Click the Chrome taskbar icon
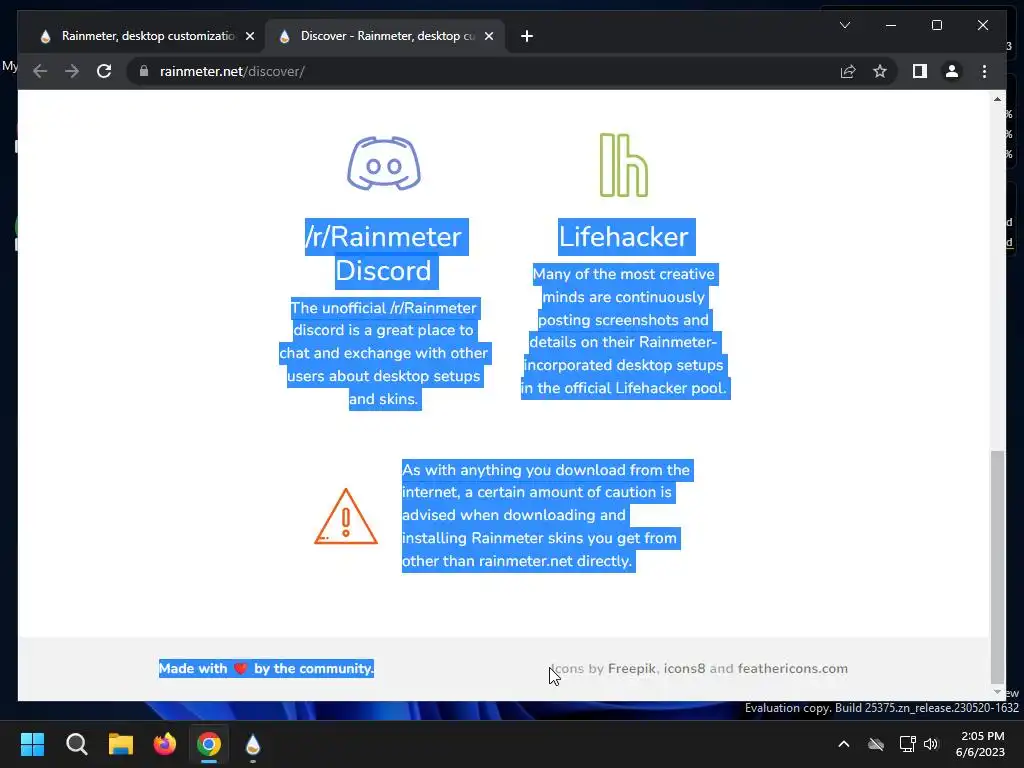This screenshot has height=768, width=1024. (209, 744)
